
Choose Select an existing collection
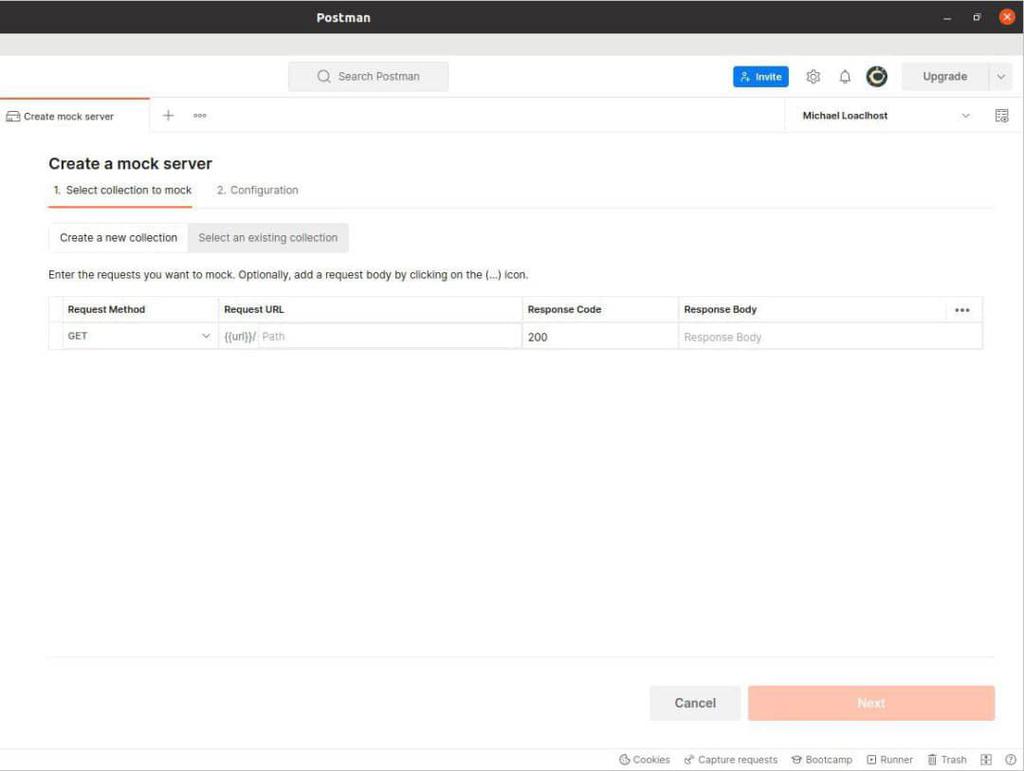click(268, 238)
